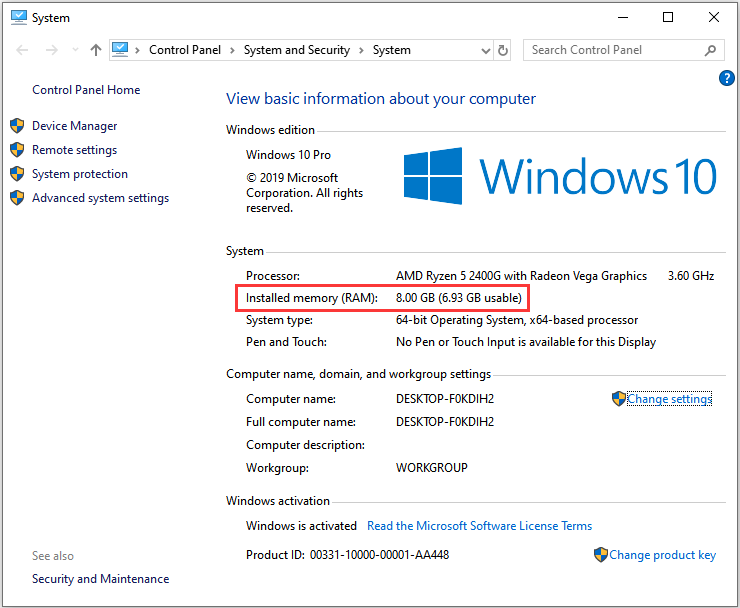Click 'Windows is activated' text
The height and width of the screenshot is (608, 740).
coord(301,526)
